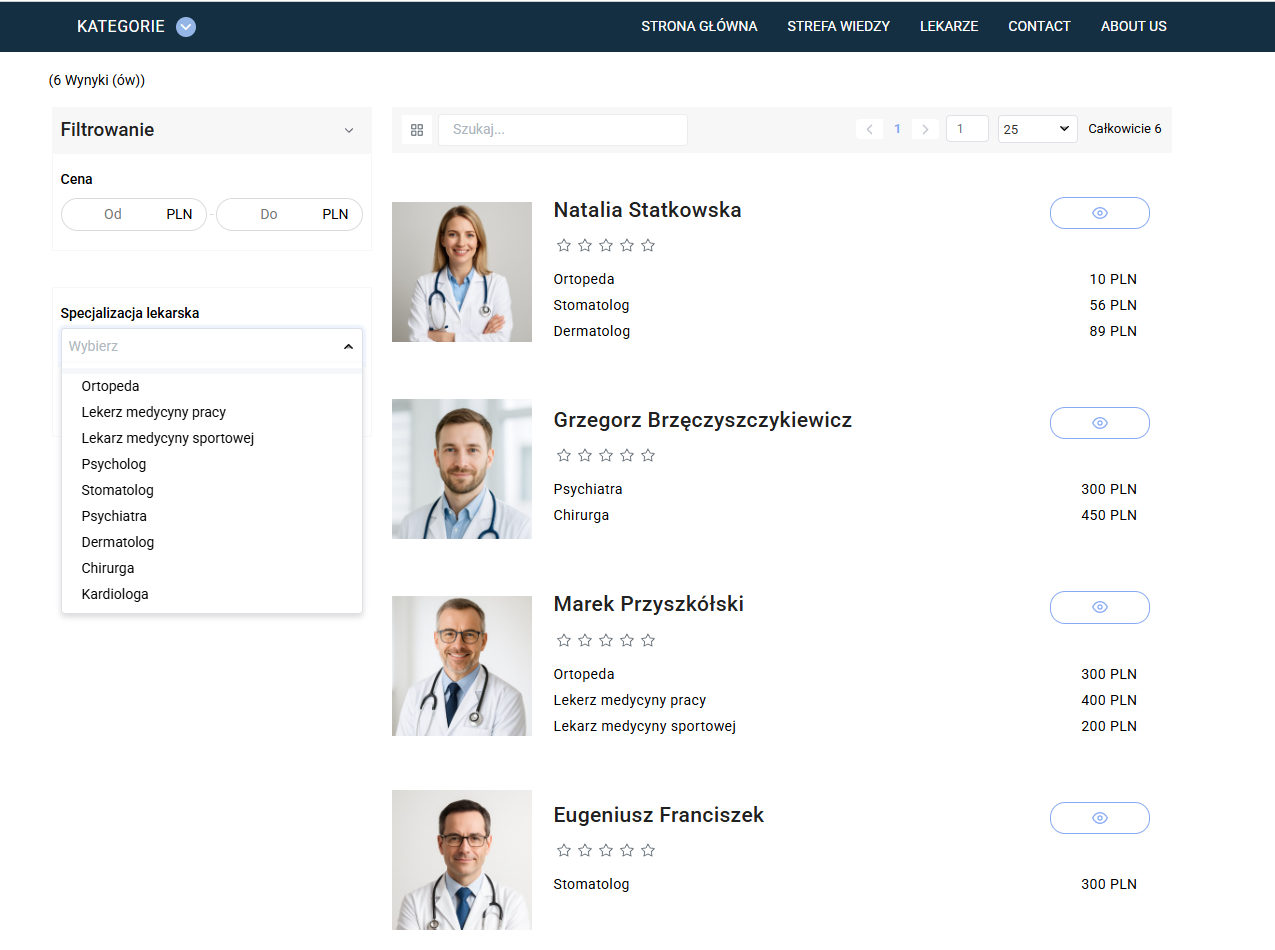Image resolution: width=1275 pixels, height=950 pixels.
Task: Click the grid view layout icon
Action: click(417, 130)
